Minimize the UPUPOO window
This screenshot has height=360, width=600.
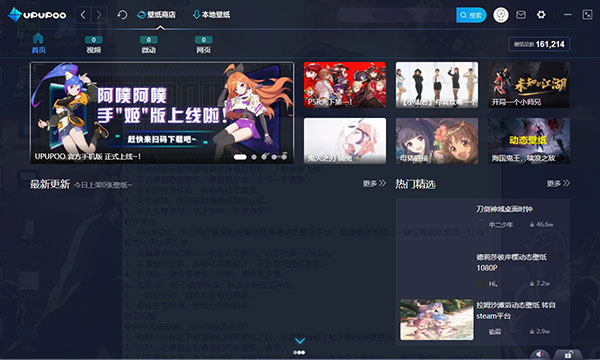(x=567, y=15)
